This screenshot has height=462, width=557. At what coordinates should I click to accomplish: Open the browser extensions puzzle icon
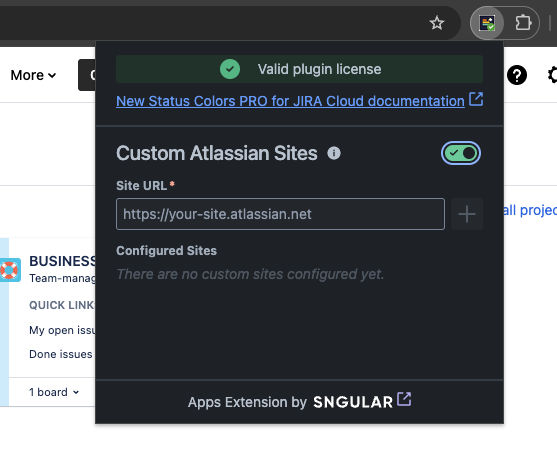point(523,23)
